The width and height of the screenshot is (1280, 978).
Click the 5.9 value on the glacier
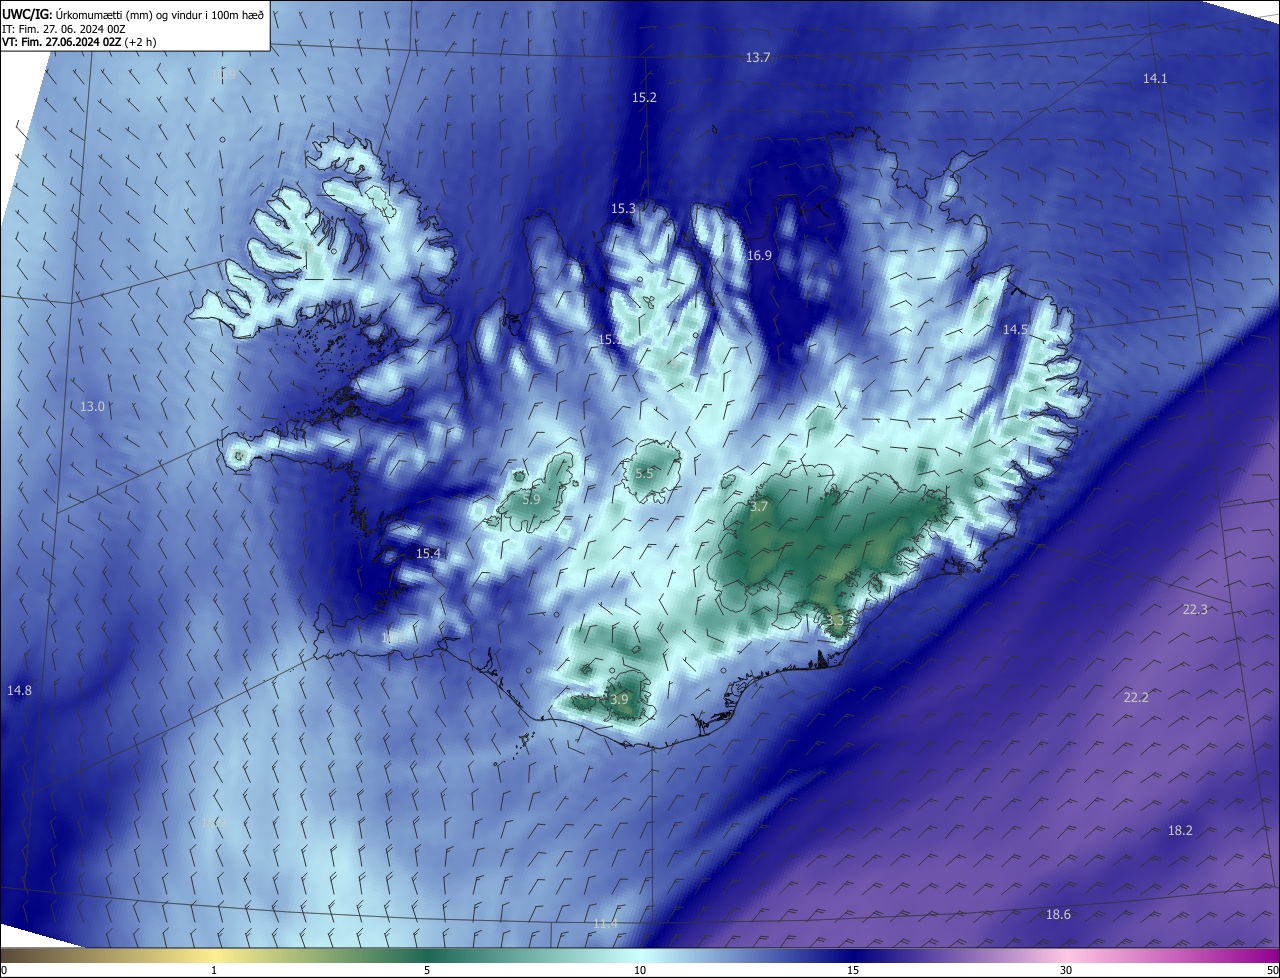click(x=531, y=500)
